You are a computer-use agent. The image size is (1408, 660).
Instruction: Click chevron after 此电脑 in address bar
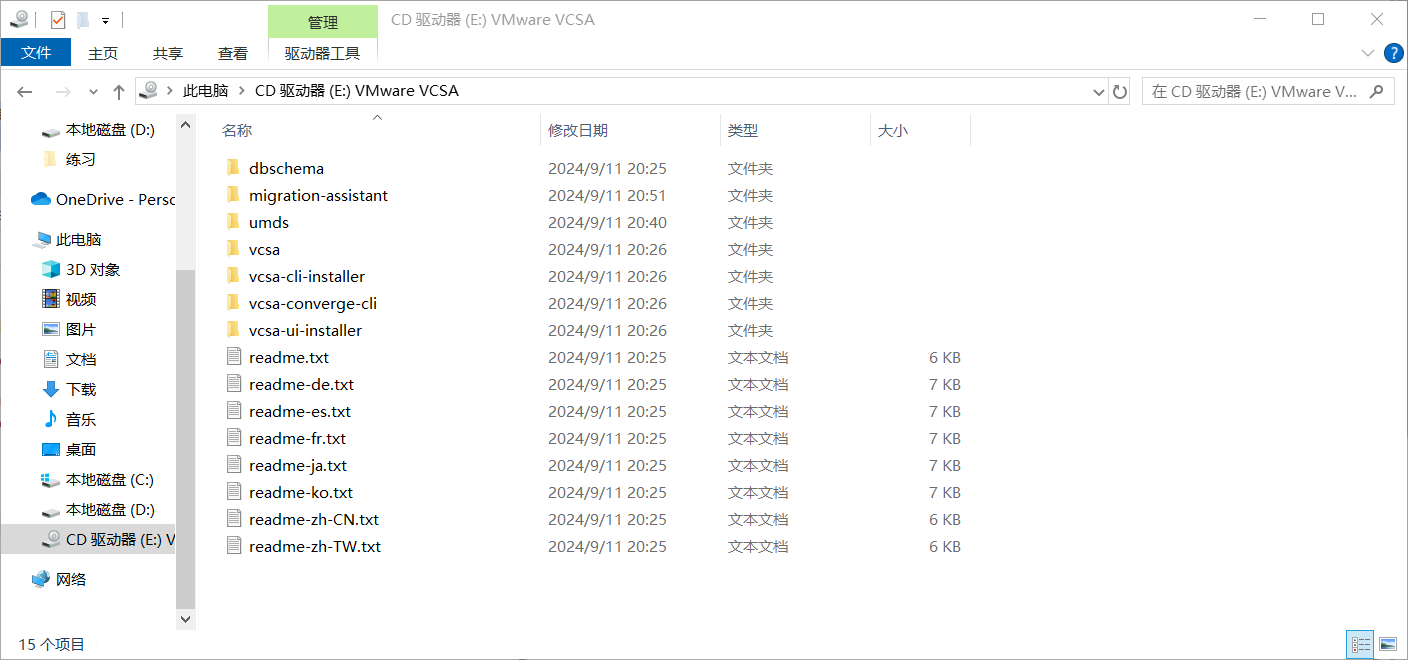click(241, 91)
